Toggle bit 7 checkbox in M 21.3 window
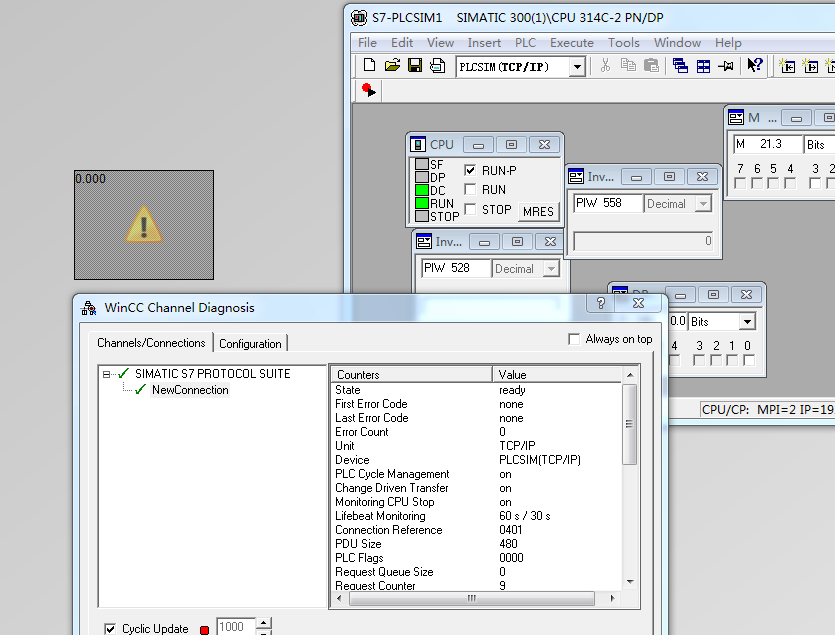The height and width of the screenshot is (635, 835). point(740,183)
